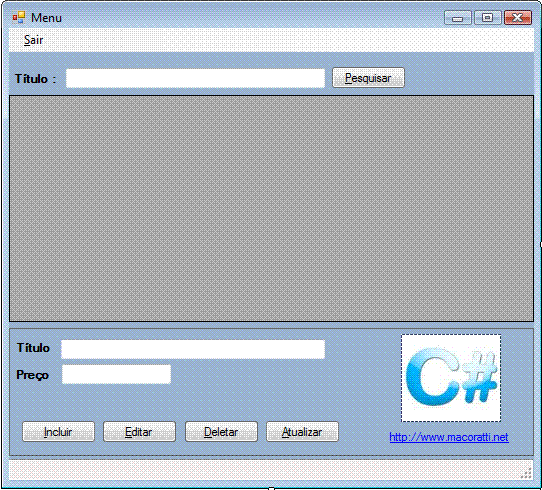542x490 pixels.
Task: Focus the Título search field beside Pesquisar
Action: point(195,78)
